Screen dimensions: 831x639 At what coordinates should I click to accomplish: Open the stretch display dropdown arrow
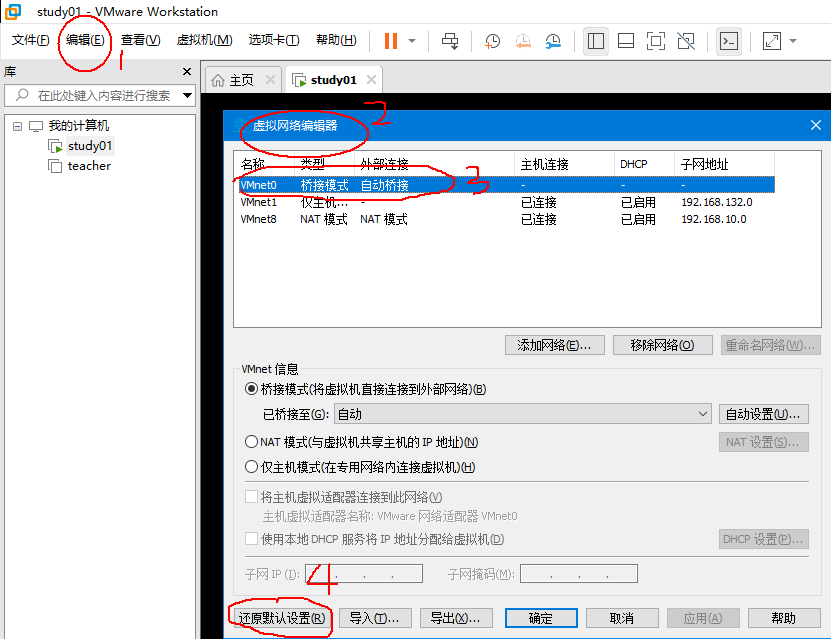tap(793, 41)
